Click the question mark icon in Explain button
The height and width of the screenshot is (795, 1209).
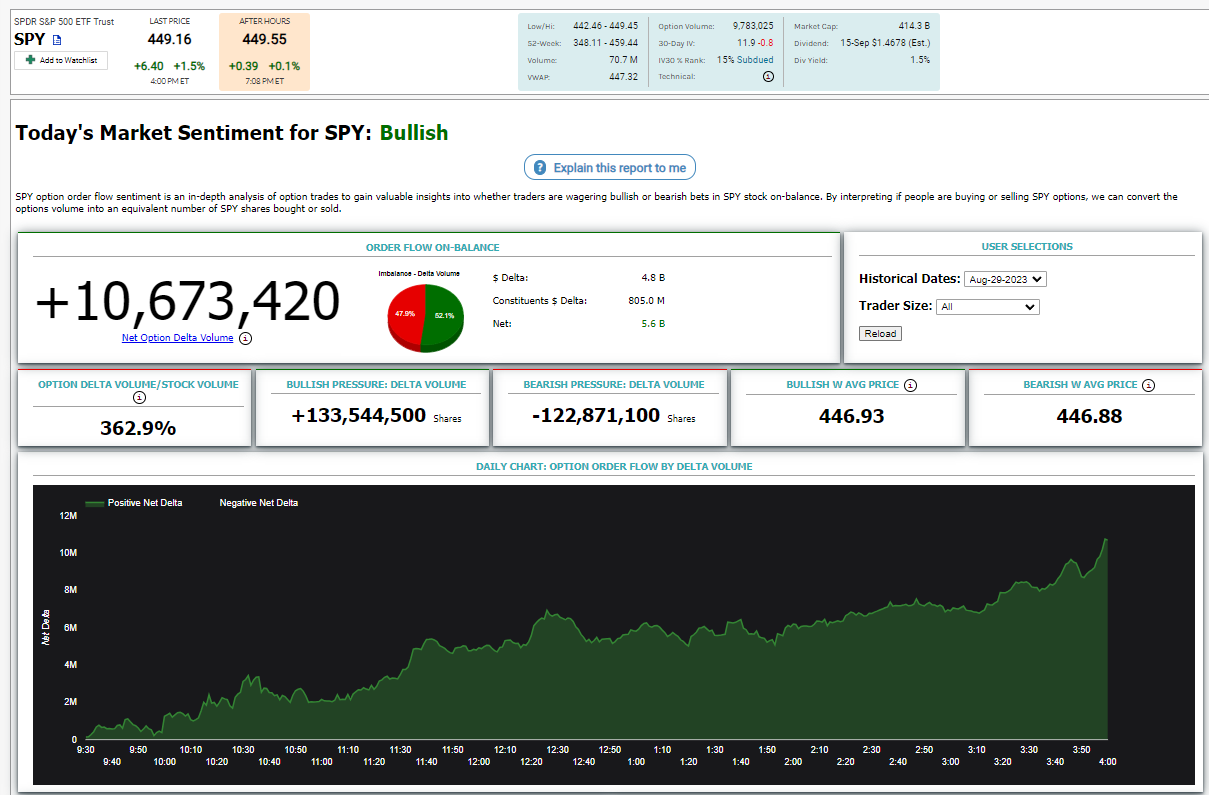tap(540, 168)
